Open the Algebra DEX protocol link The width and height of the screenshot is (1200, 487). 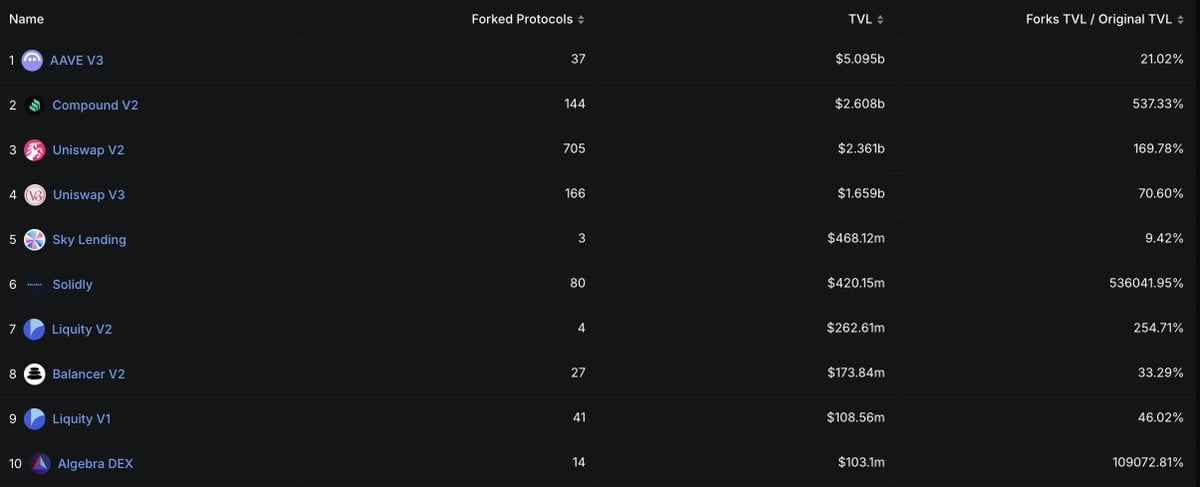tap(95, 464)
